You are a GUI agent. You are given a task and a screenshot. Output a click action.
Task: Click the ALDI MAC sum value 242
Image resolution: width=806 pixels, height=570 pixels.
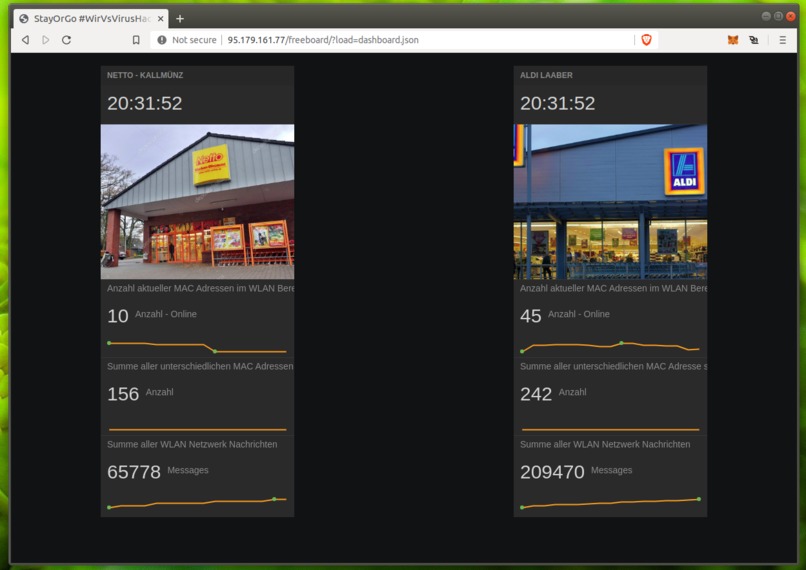tap(536, 394)
